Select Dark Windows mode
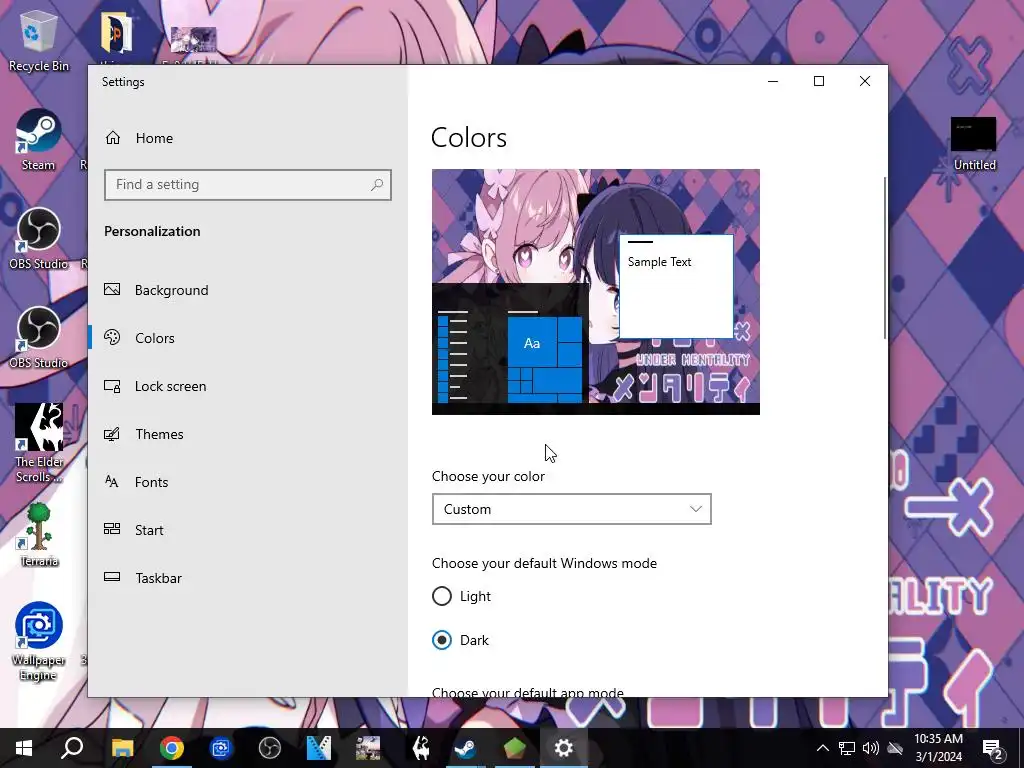Image resolution: width=1024 pixels, height=768 pixels. tap(460, 640)
